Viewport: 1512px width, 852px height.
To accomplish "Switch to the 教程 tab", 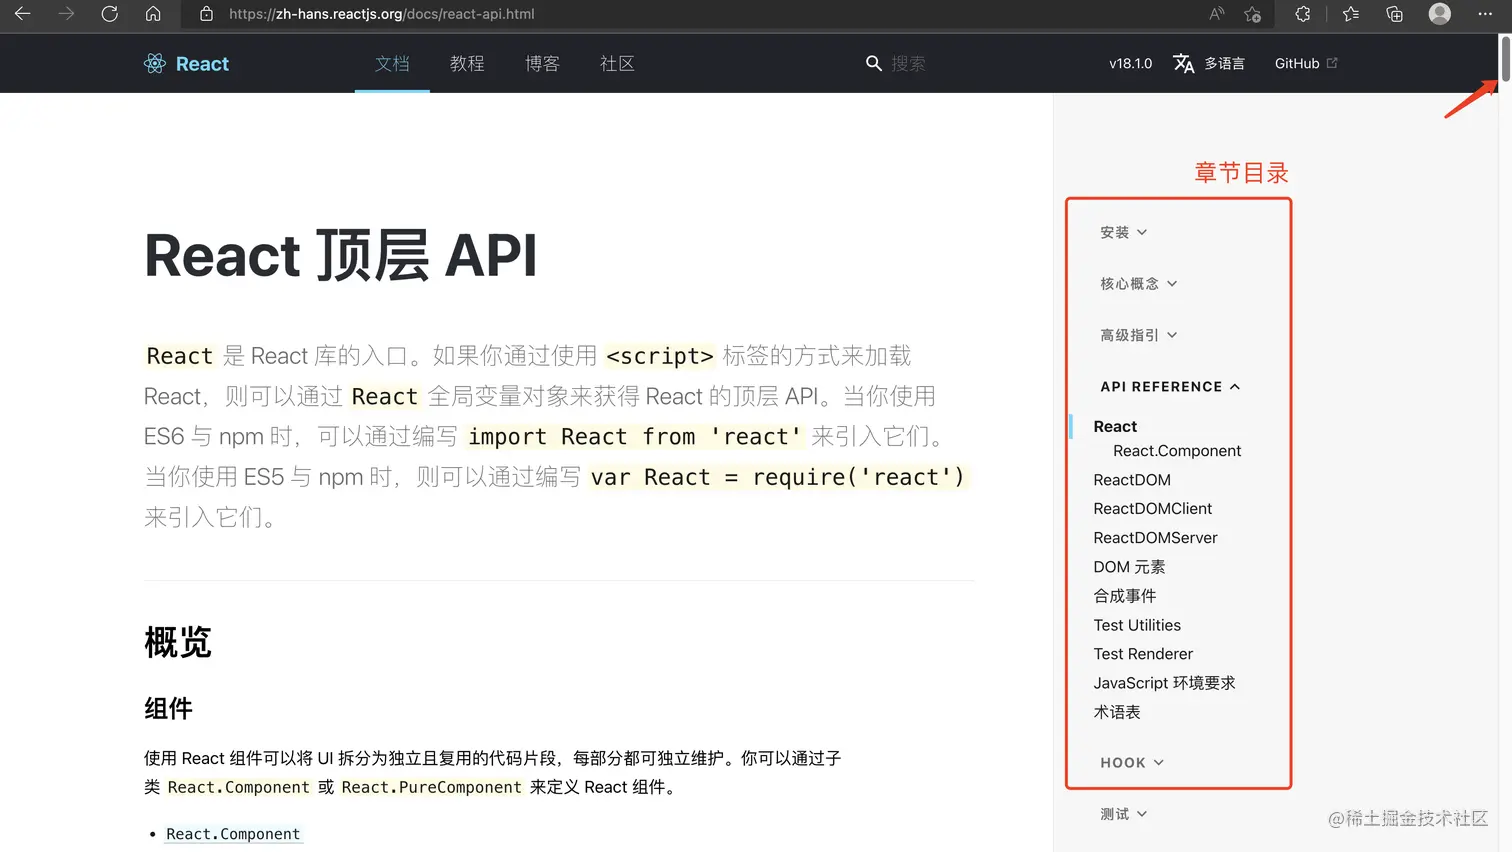I will [x=467, y=63].
